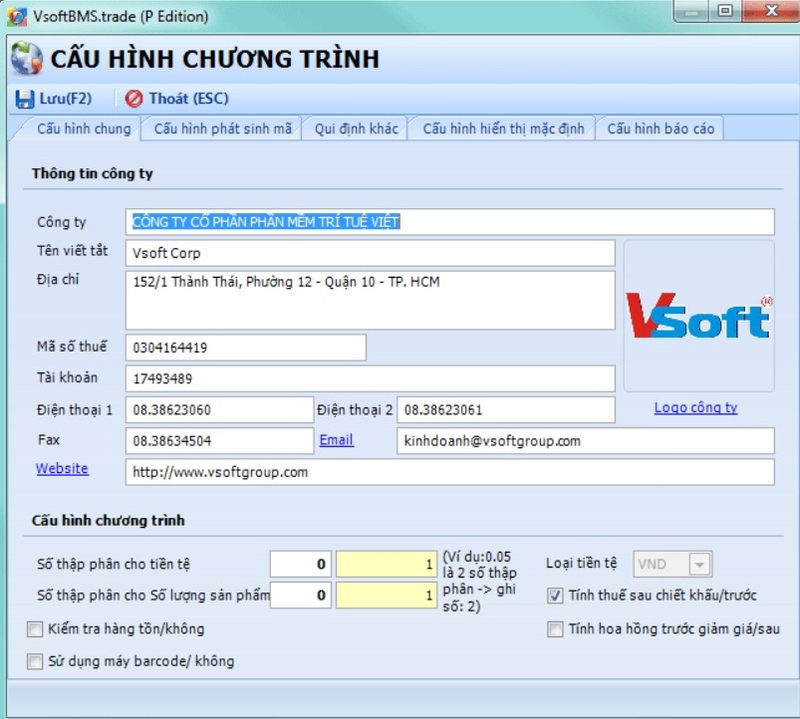Image resolution: width=800 pixels, height=719 pixels.
Task: Click the Thoát (ESC) button label
Action: click(189, 98)
